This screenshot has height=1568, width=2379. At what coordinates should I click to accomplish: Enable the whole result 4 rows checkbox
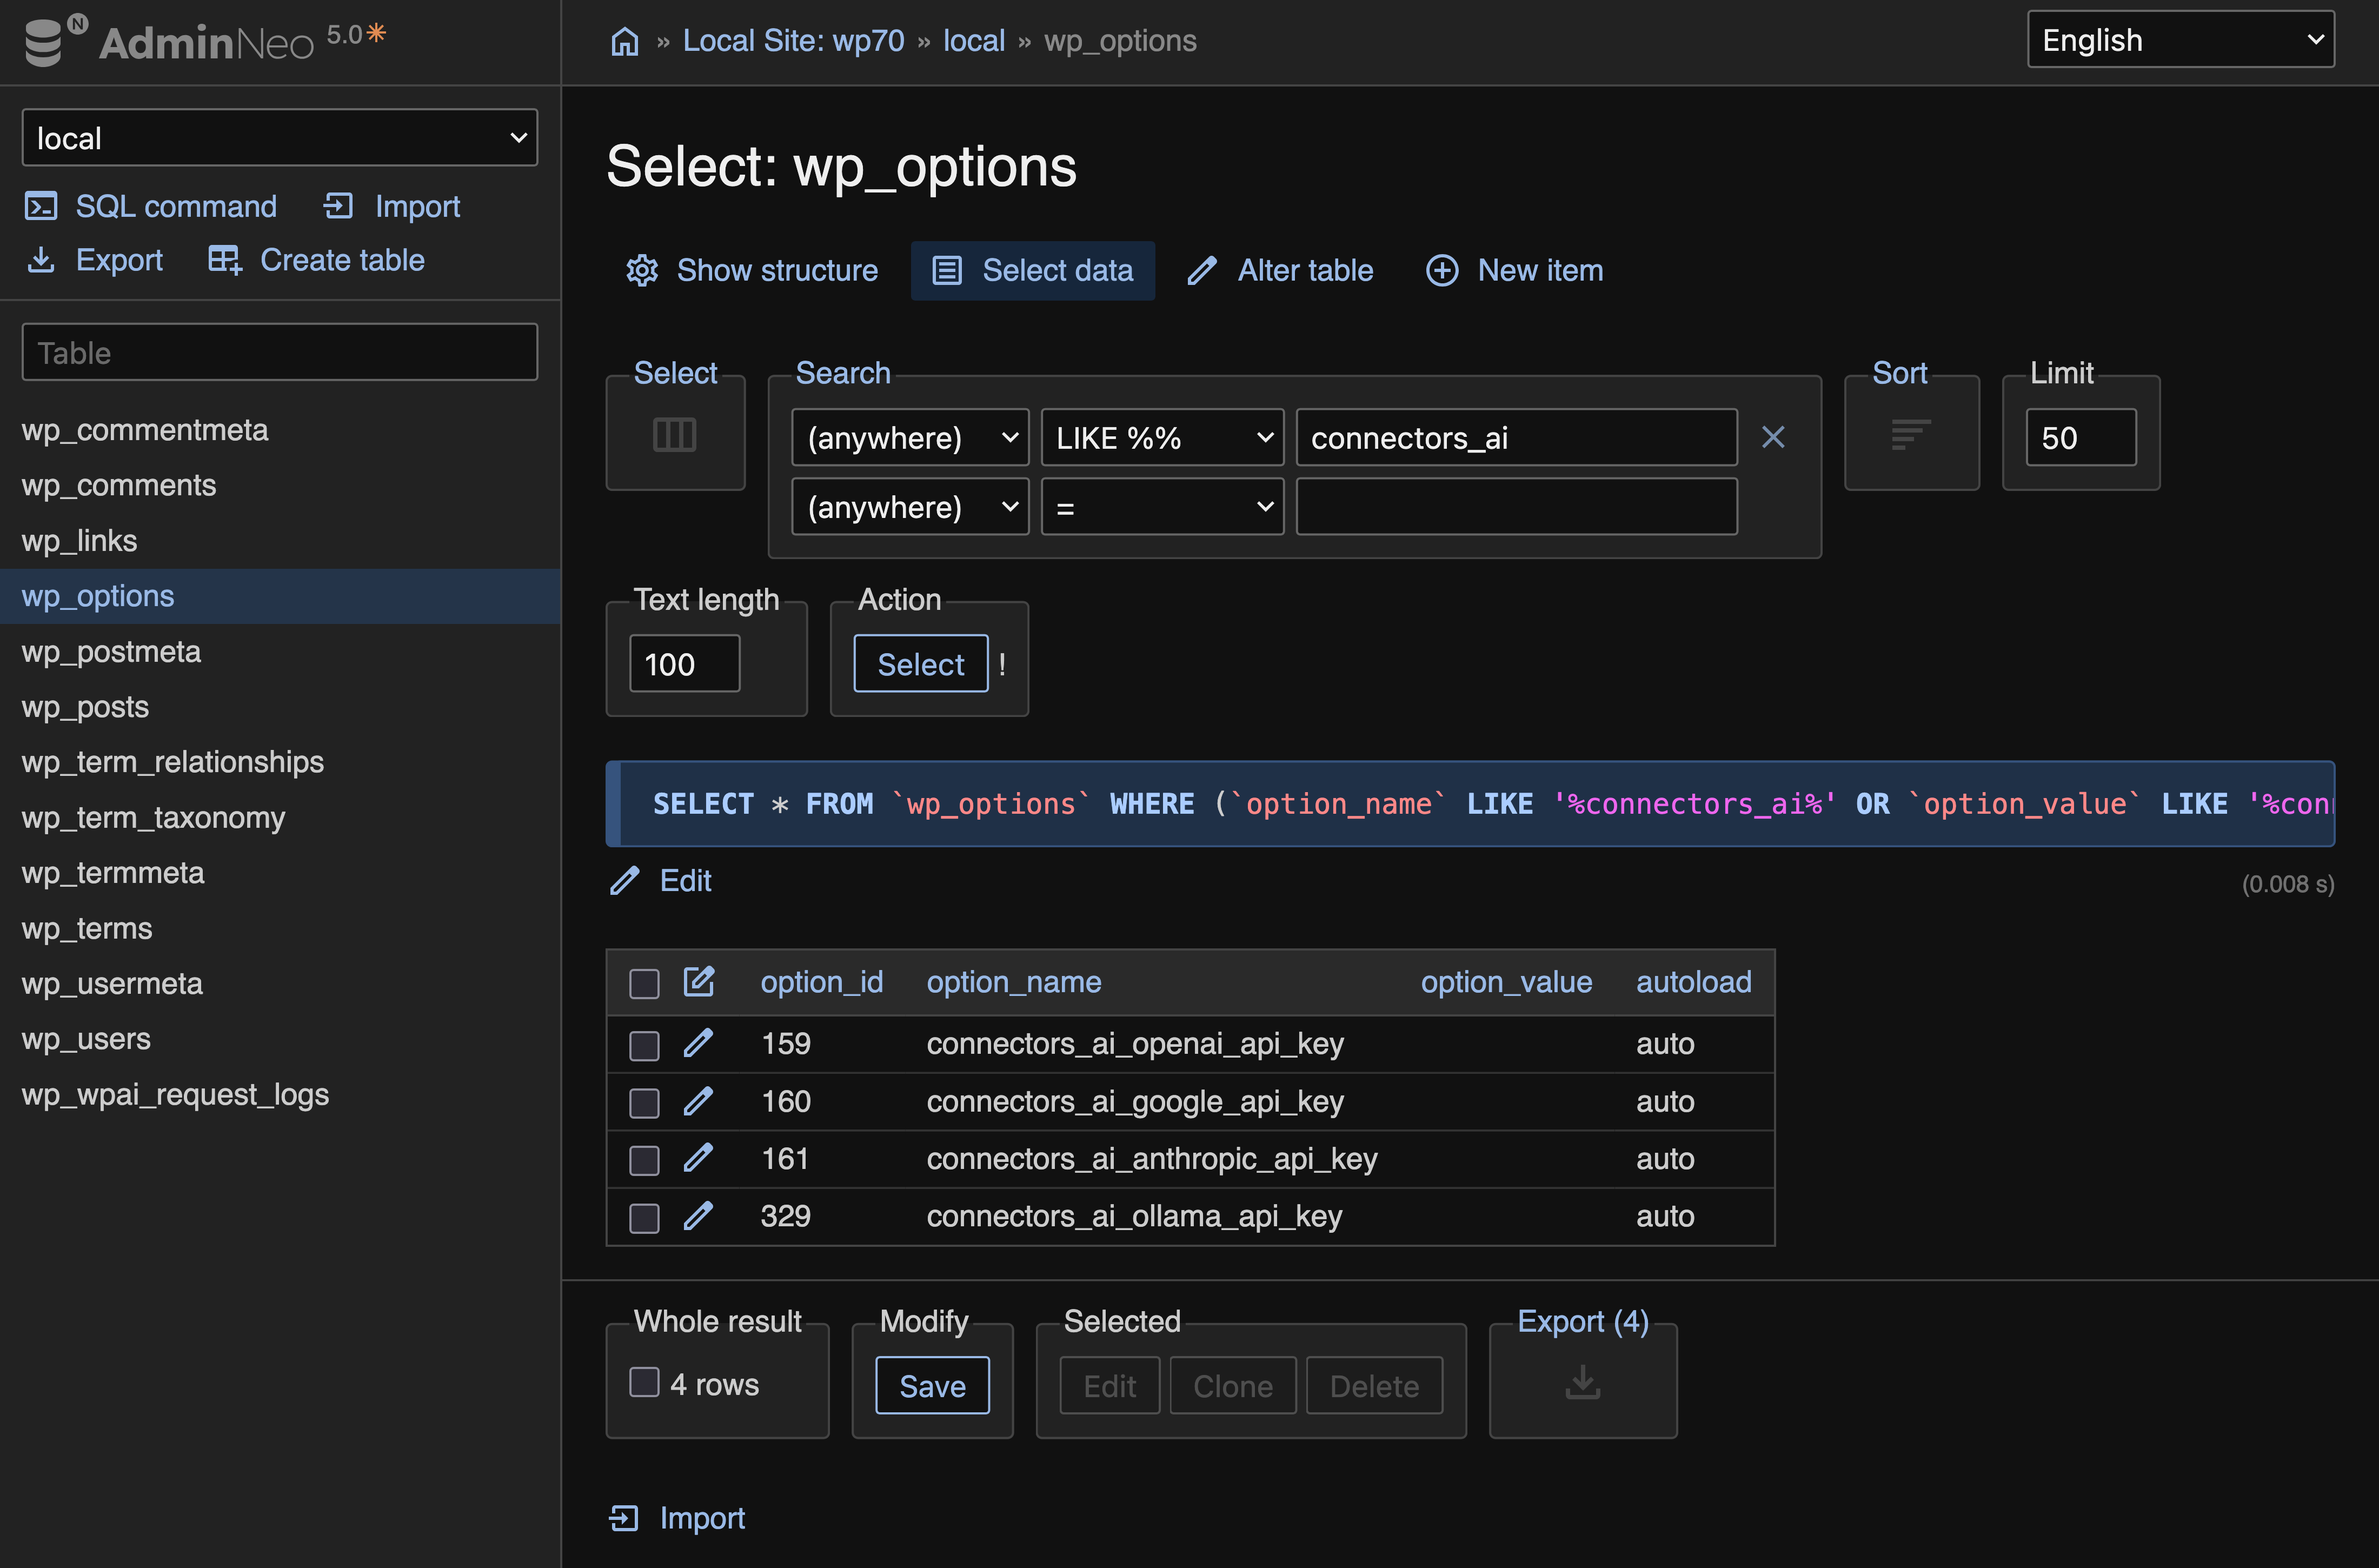pos(644,1383)
